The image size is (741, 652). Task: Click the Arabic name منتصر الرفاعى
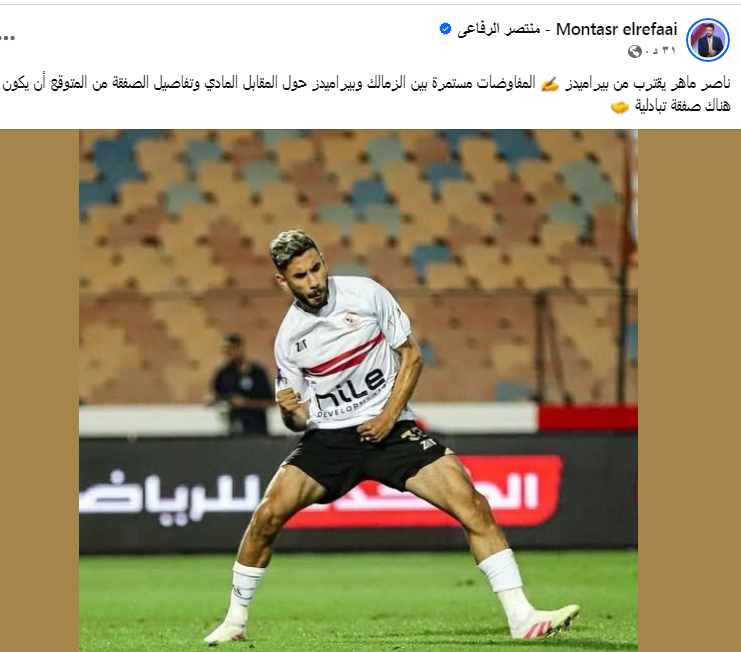click(499, 29)
